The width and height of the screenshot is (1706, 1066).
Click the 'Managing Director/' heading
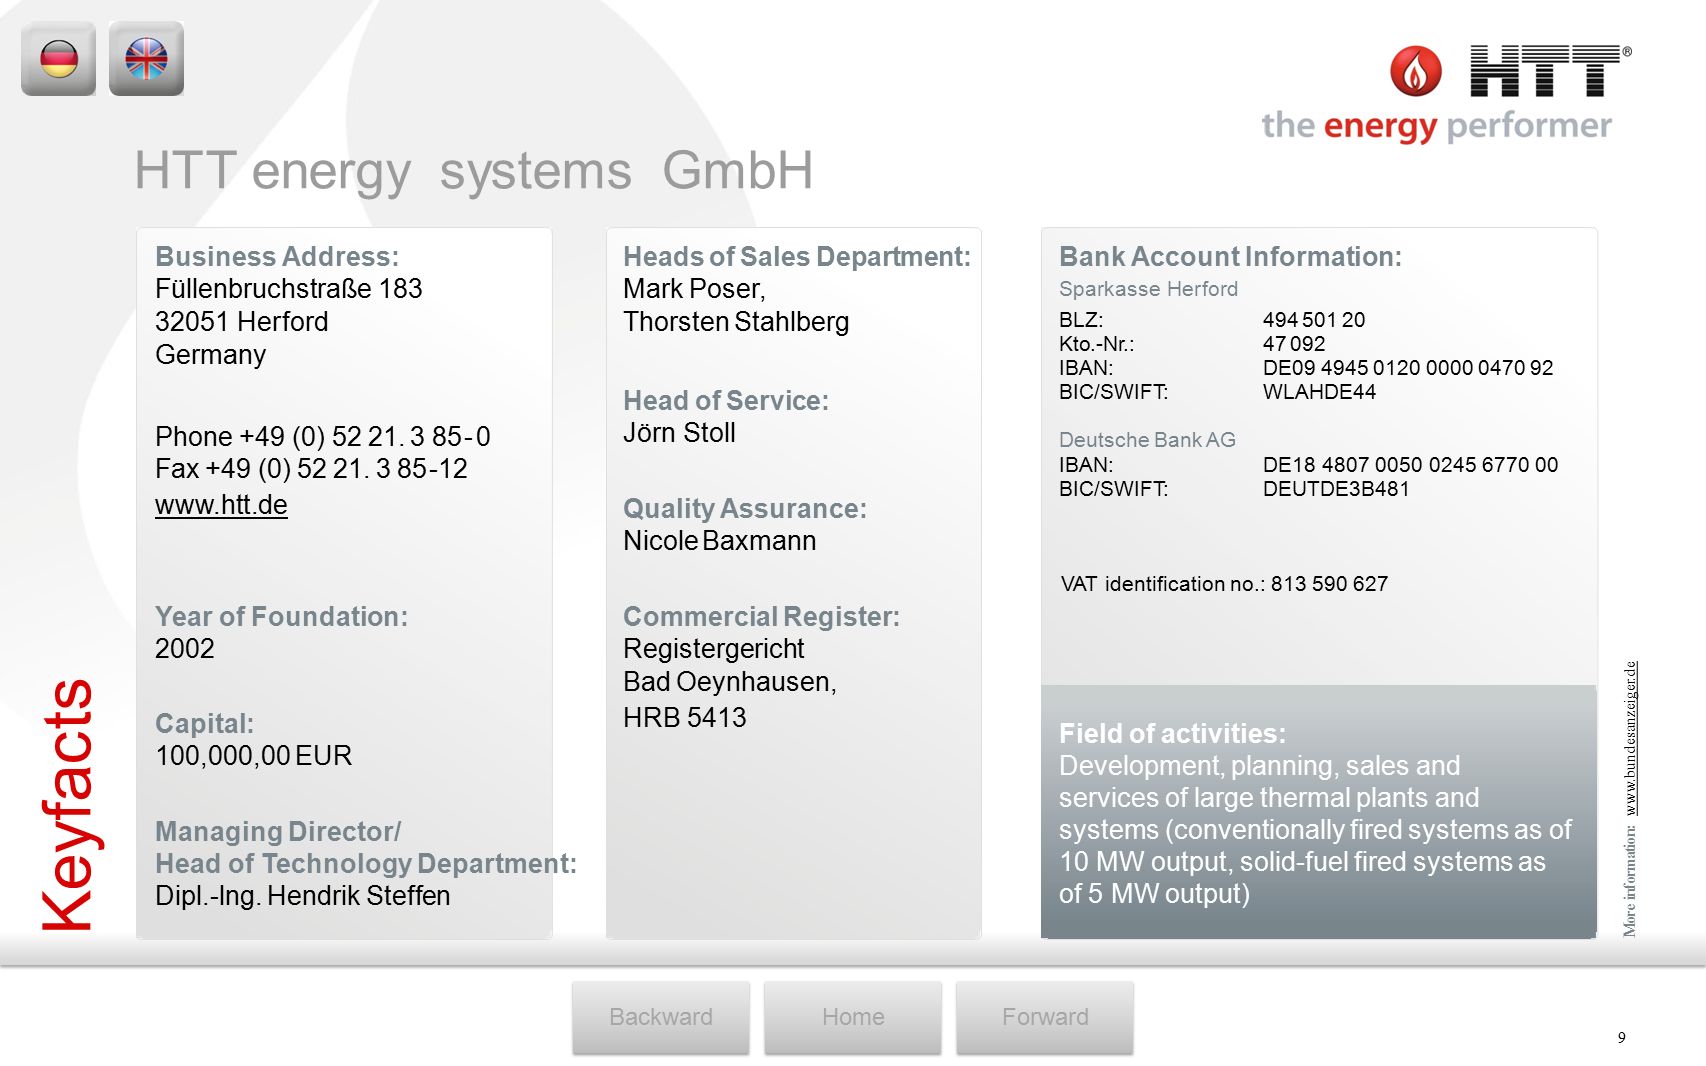point(278,832)
